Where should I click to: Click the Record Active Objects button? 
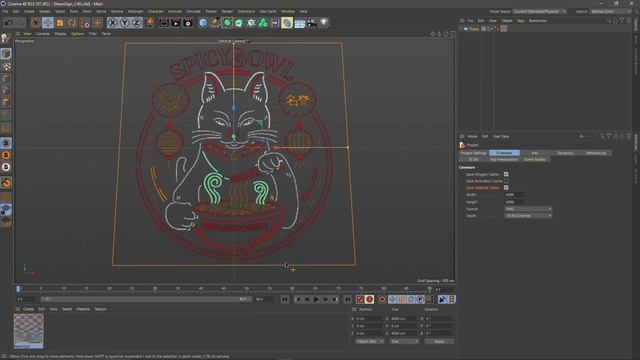tap(360, 300)
